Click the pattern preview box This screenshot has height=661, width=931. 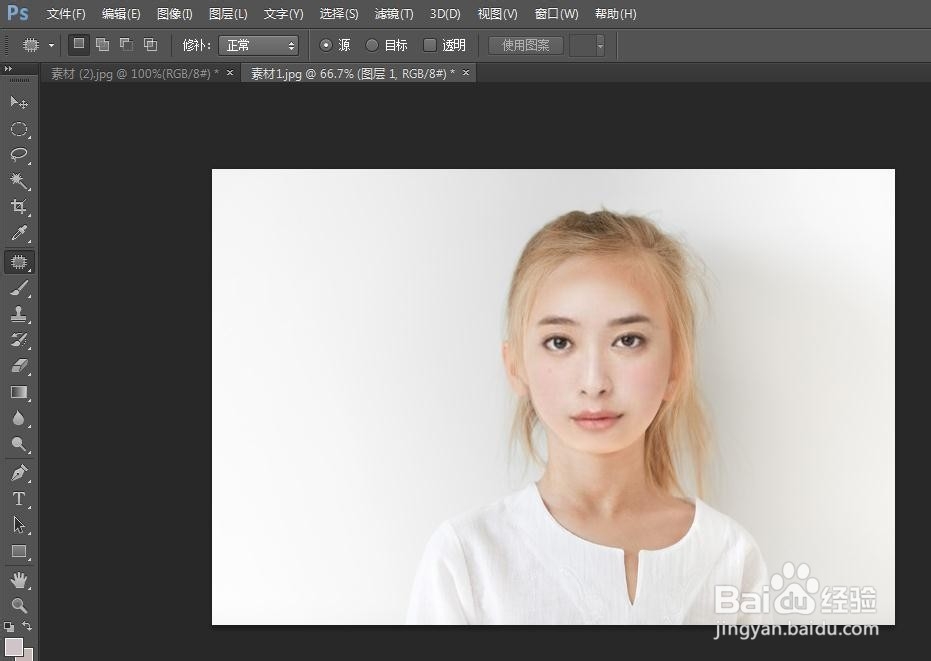click(x=582, y=45)
